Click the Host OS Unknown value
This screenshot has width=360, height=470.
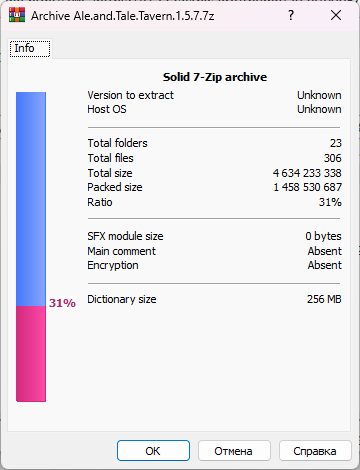(x=319, y=109)
